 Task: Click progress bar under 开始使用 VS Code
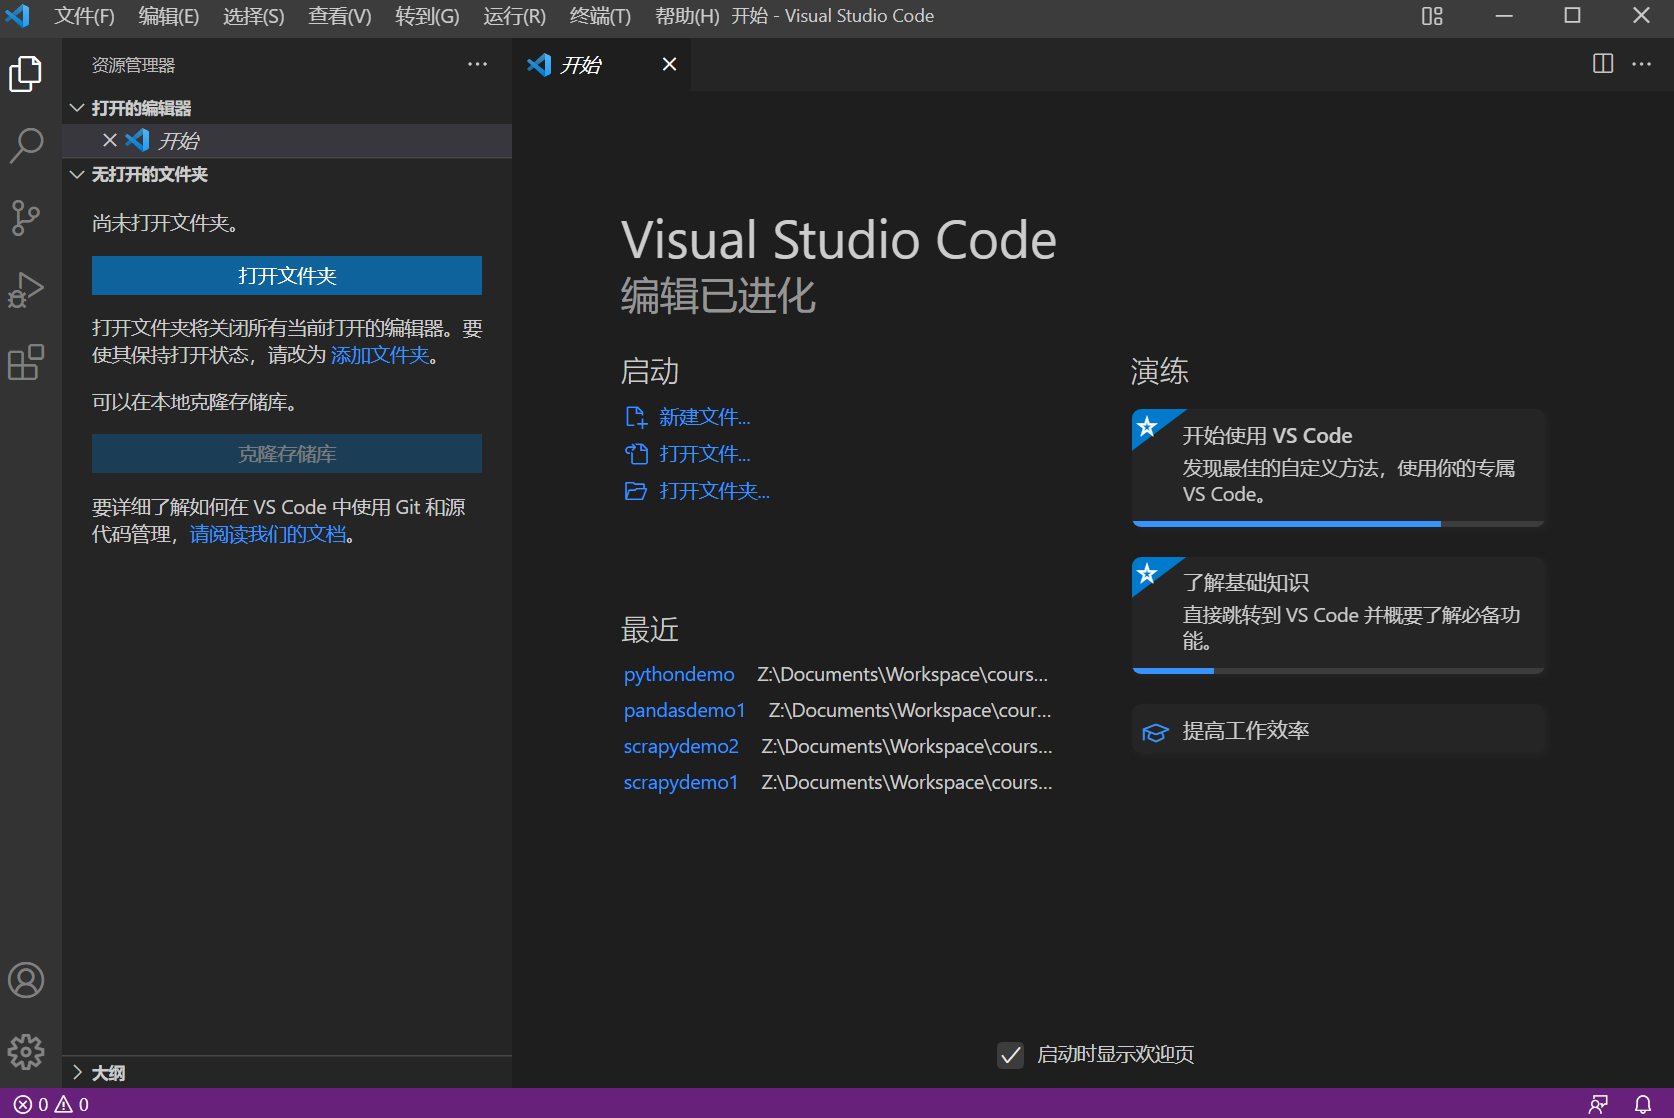[1339, 523]
